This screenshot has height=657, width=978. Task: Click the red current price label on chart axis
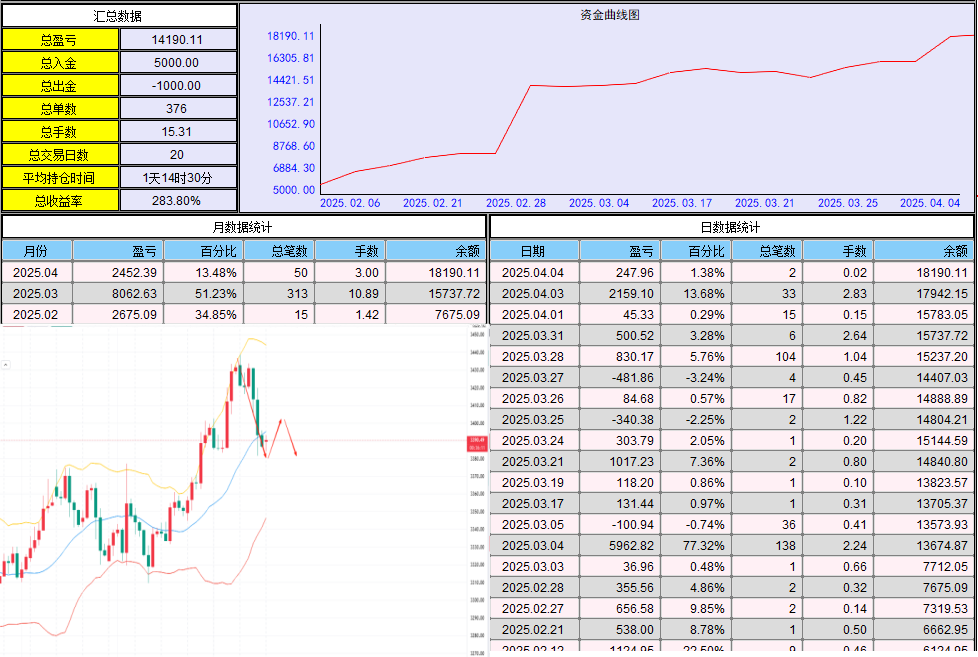click(476, 443)
